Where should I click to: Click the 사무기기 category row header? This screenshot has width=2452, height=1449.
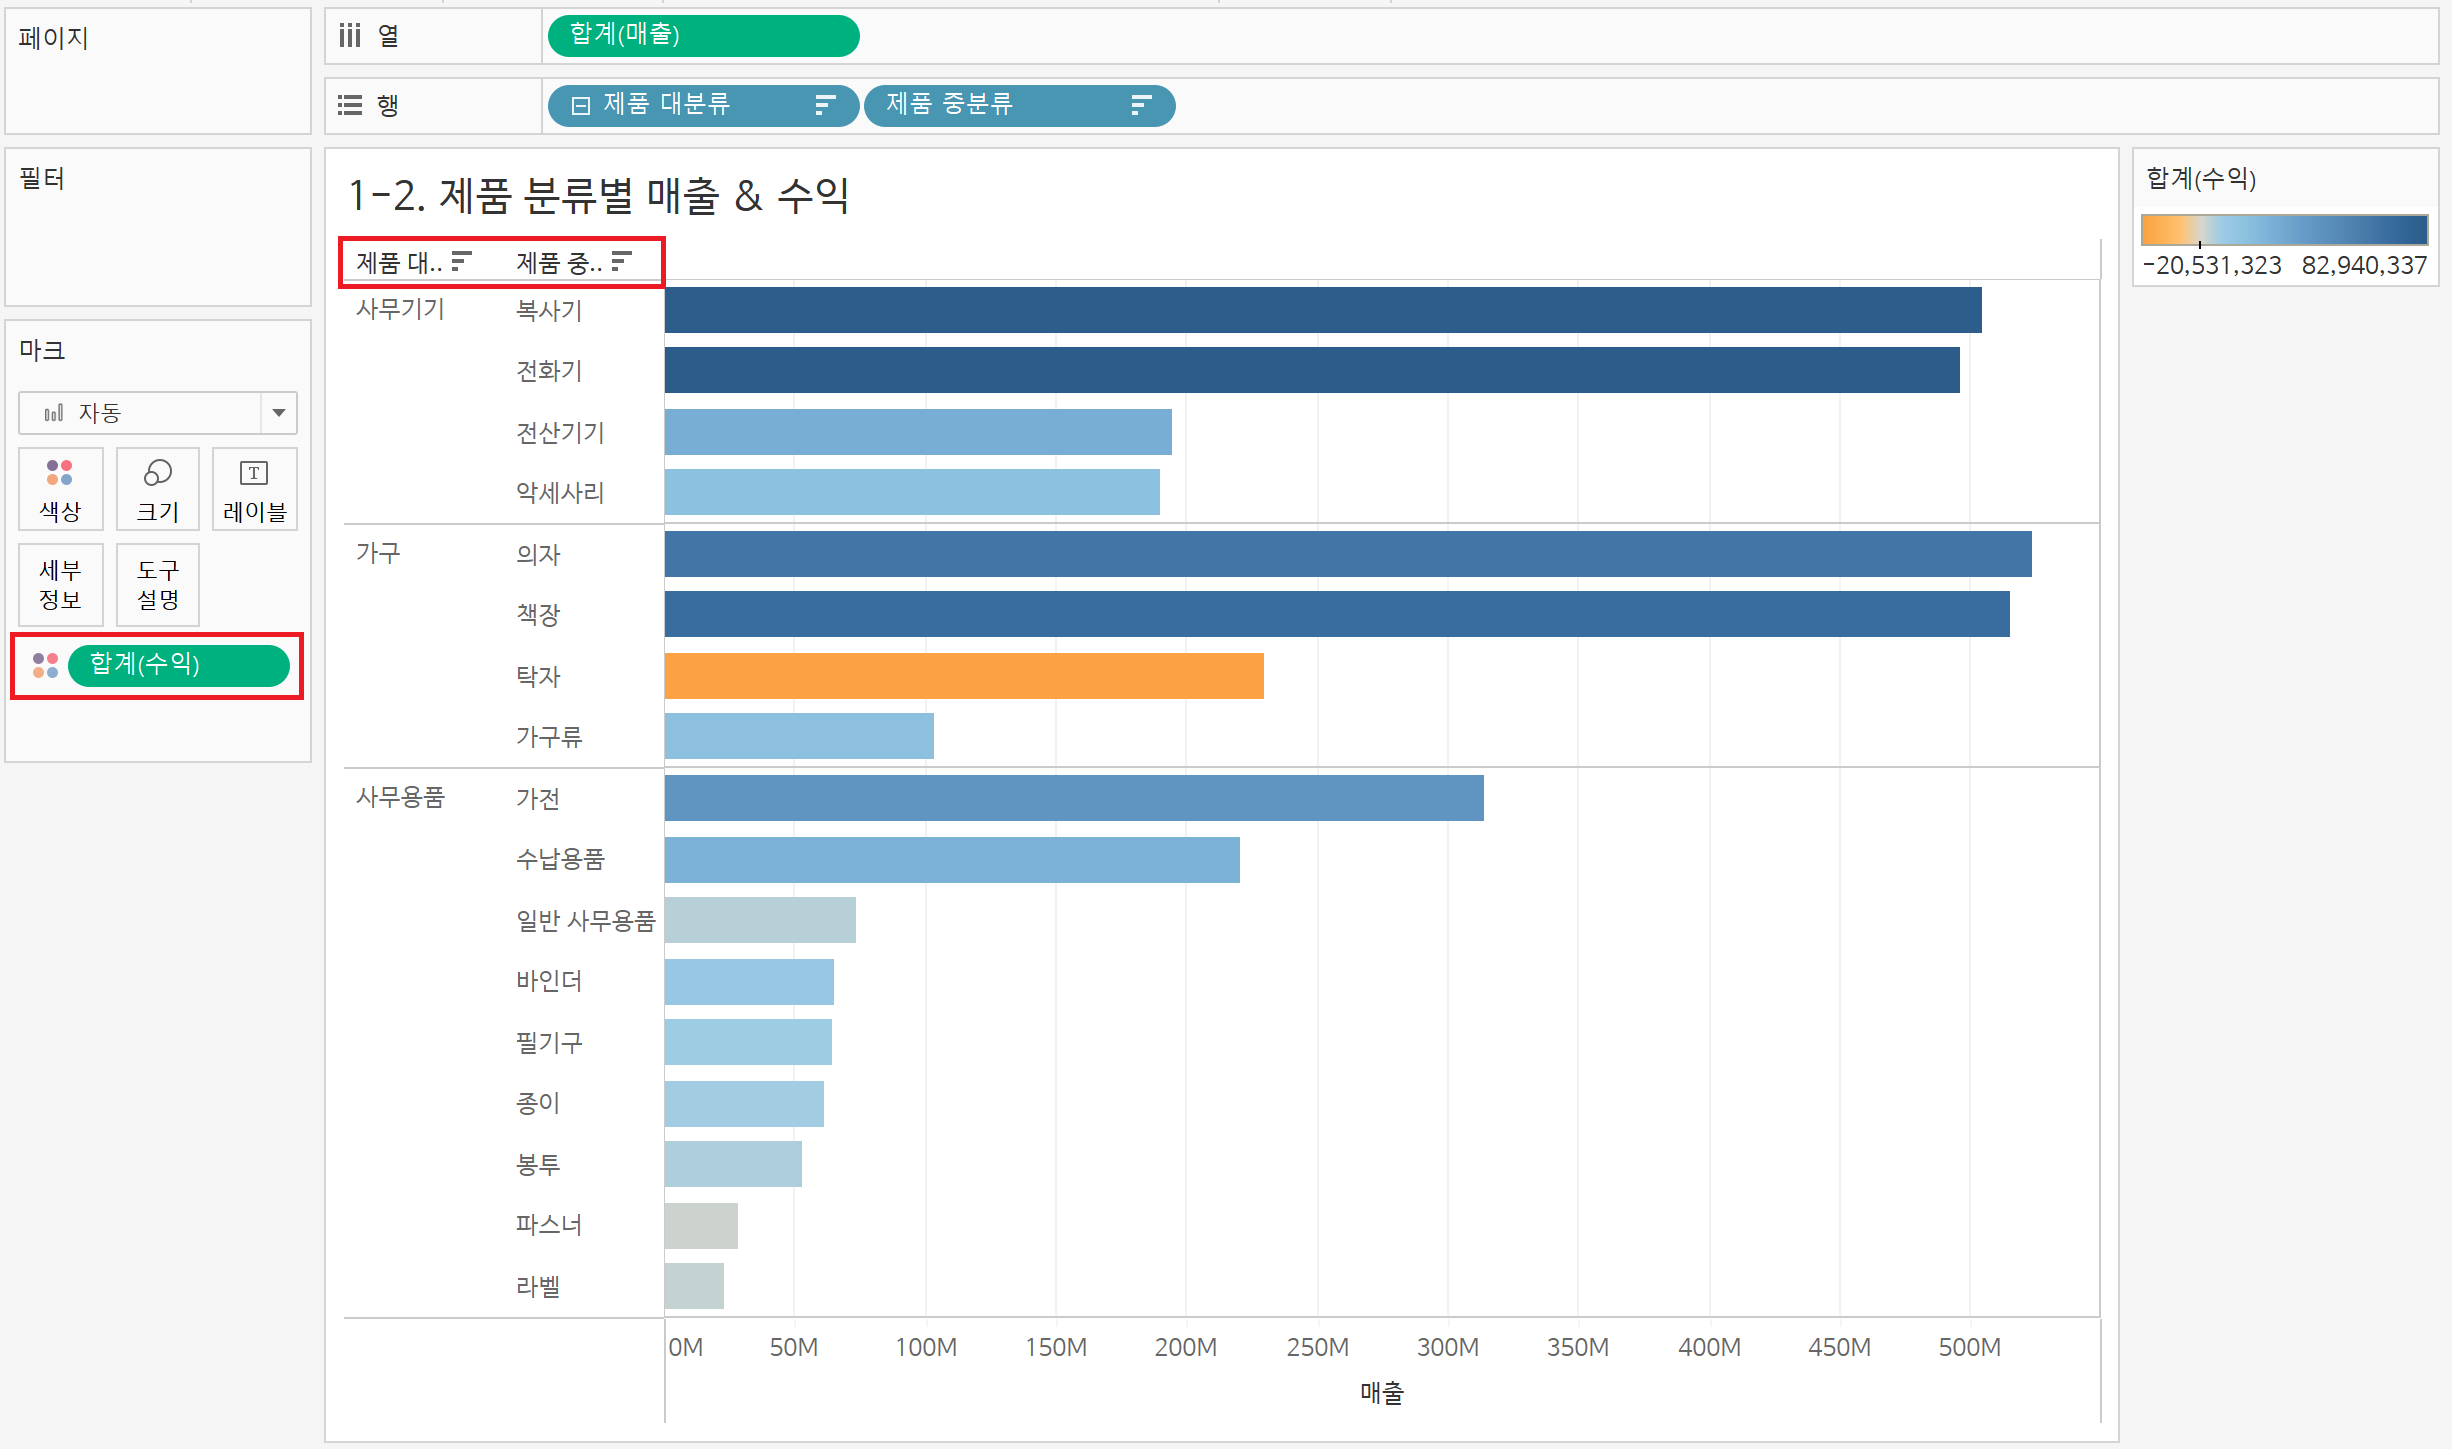[400, 309]
